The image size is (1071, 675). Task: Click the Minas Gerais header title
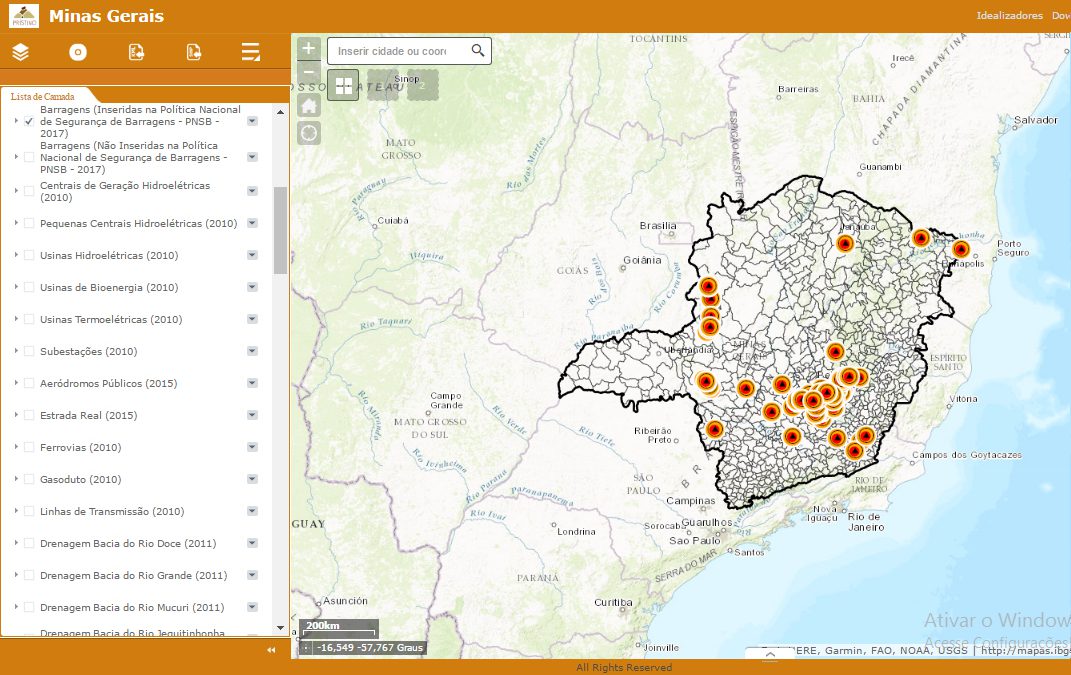coord(107,16)
